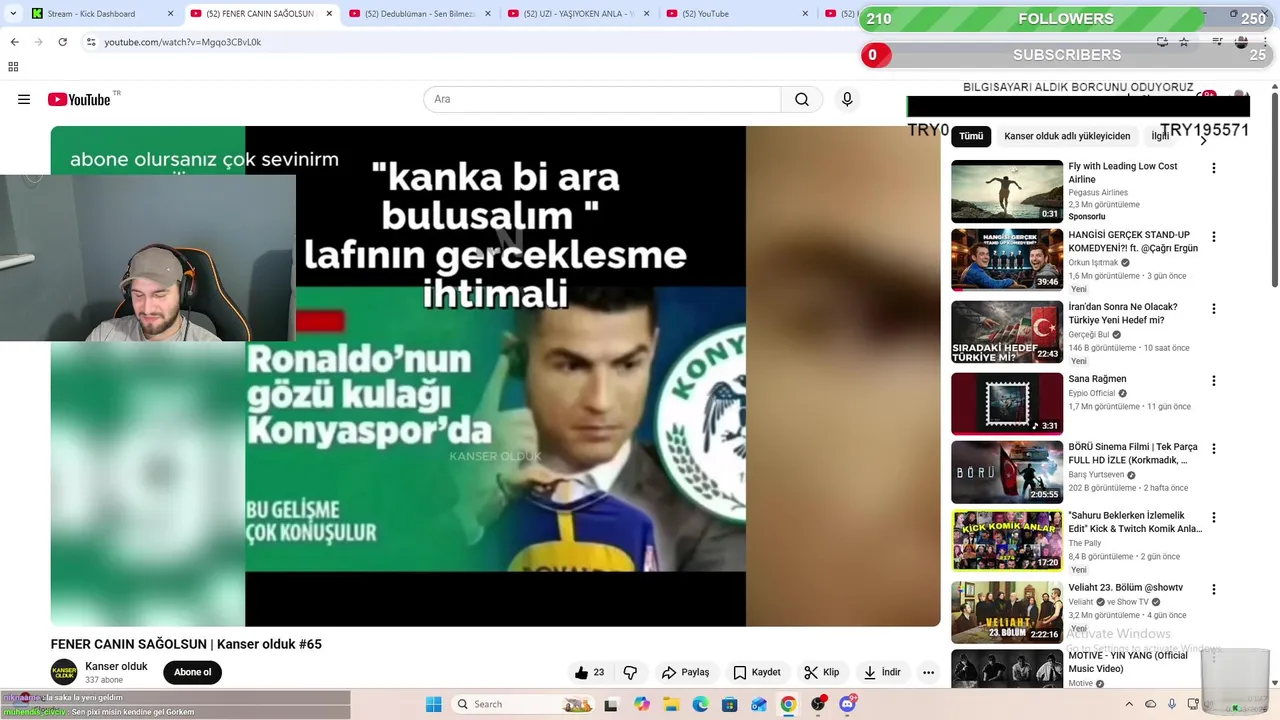Dislike the video with thumbs down
1280x720 pixels.
(x=630, y=673)
